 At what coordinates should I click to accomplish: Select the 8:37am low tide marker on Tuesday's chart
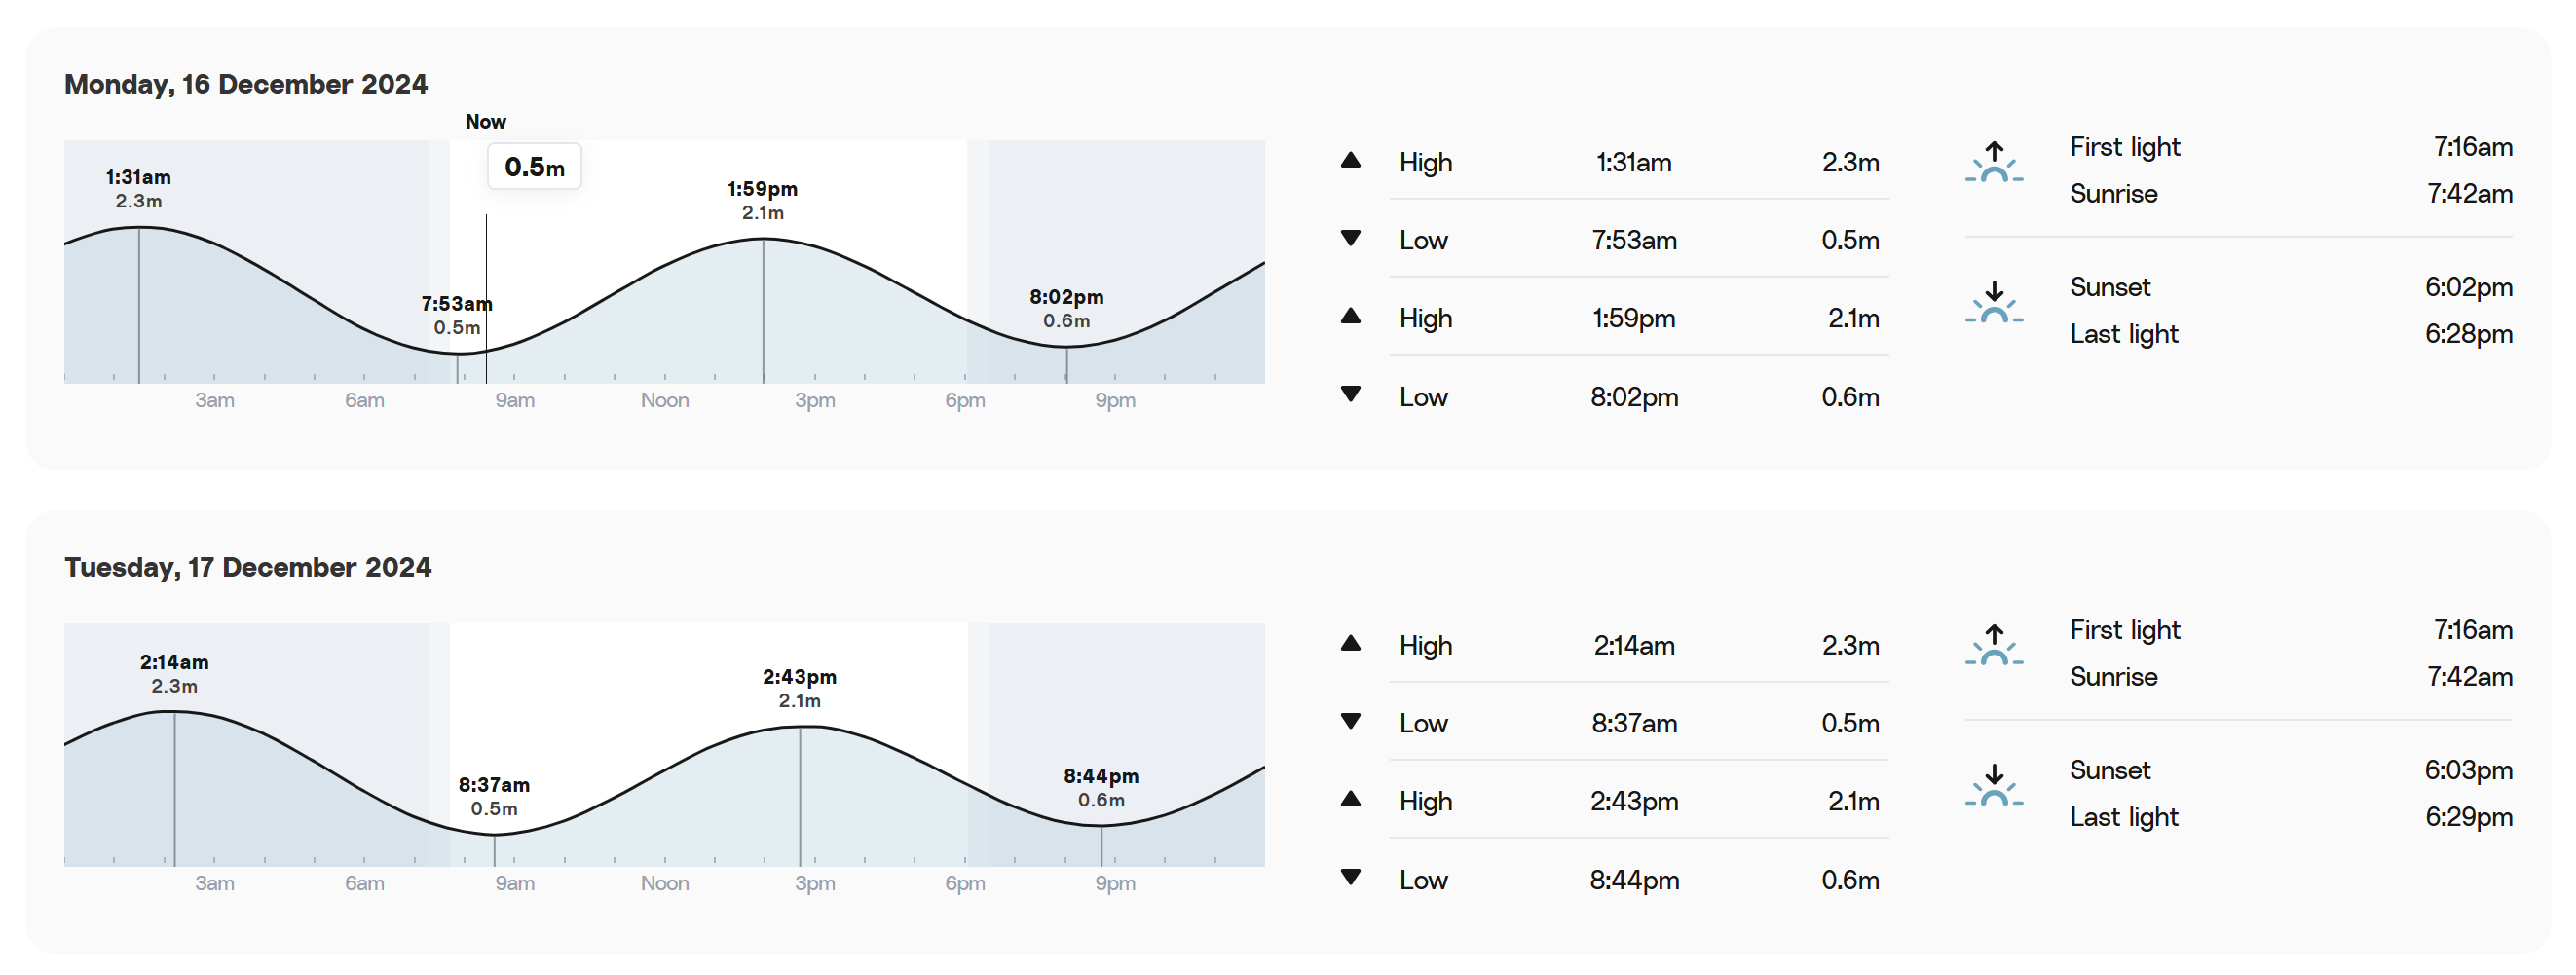(494, 834)
